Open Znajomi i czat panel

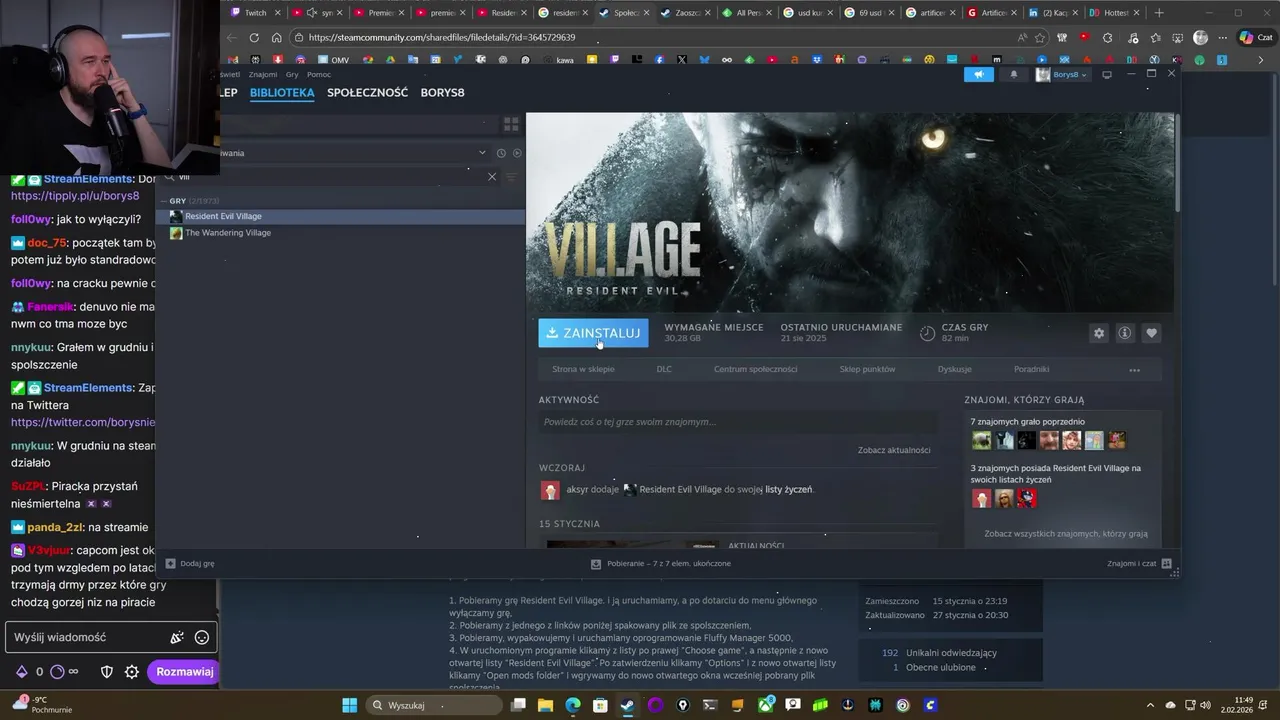(1140, 564)
